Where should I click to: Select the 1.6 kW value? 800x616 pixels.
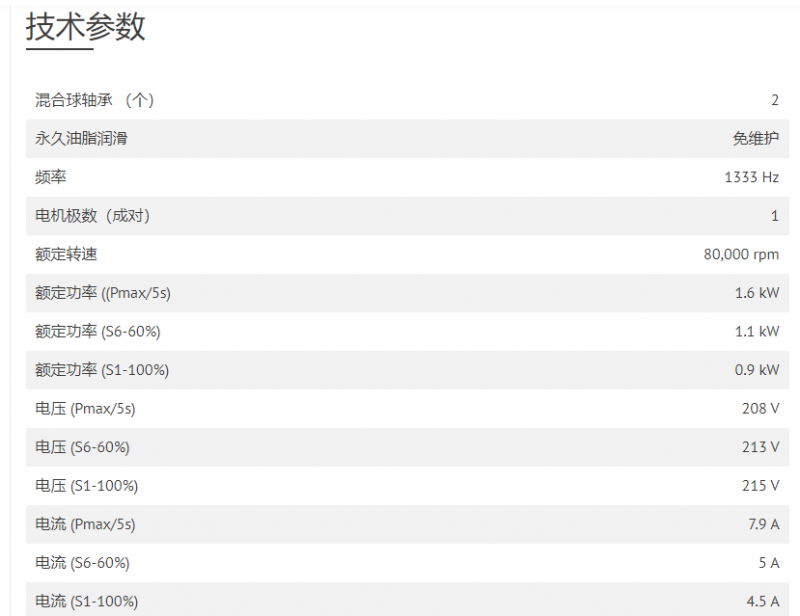(x=757, y=293)
